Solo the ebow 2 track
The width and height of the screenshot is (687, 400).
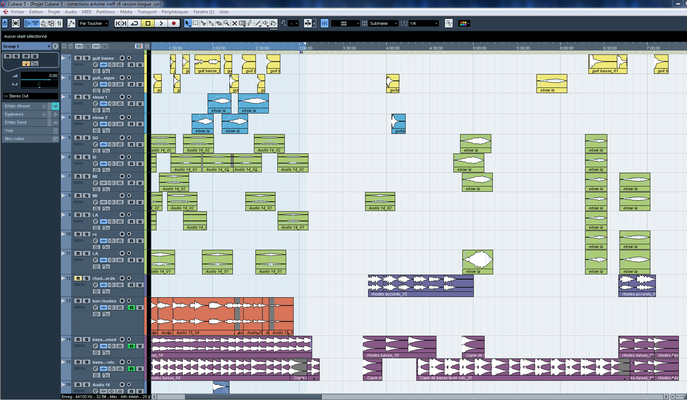pos(87,117)
